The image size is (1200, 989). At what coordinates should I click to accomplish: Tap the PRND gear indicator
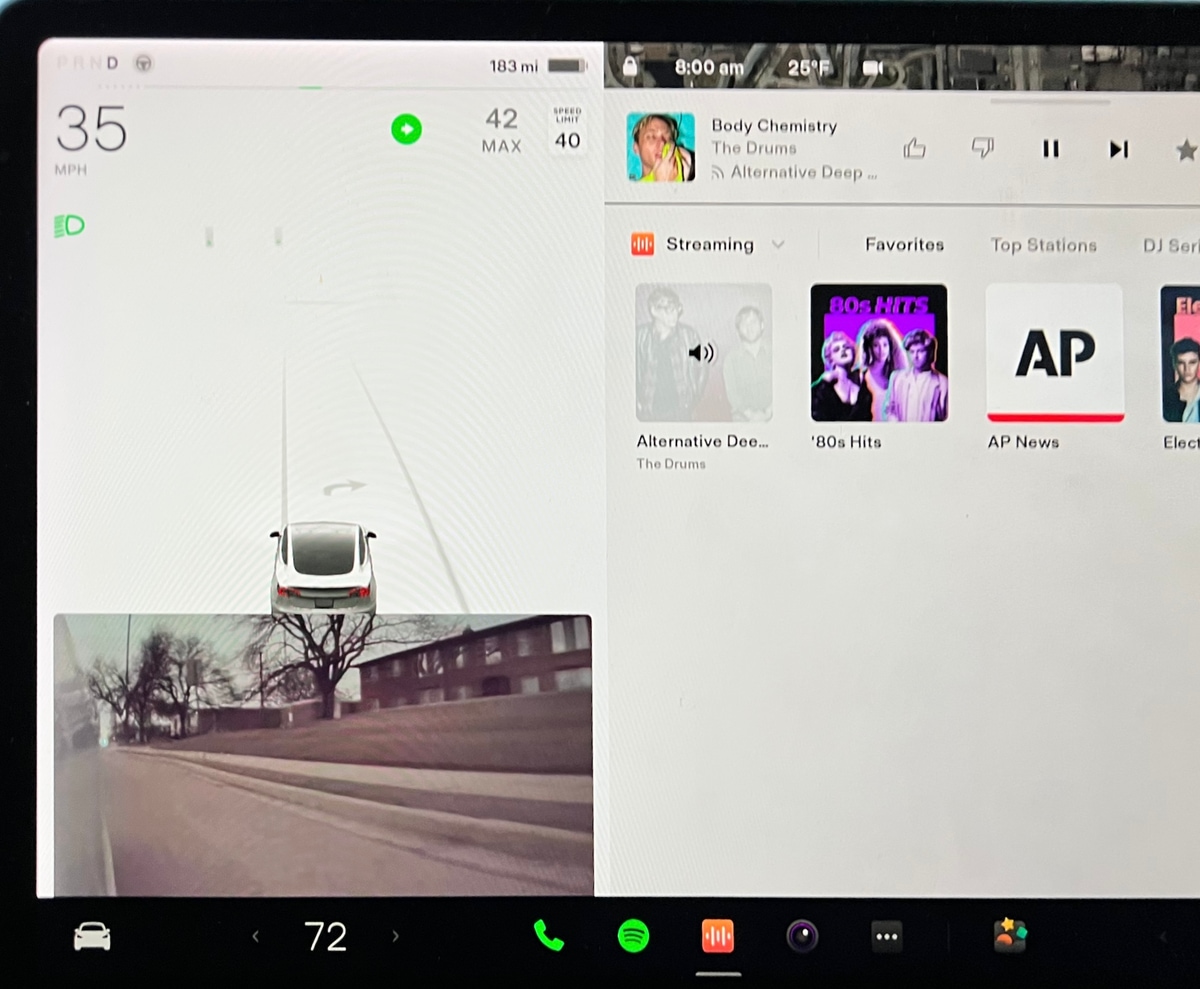[x=87, y=63]
